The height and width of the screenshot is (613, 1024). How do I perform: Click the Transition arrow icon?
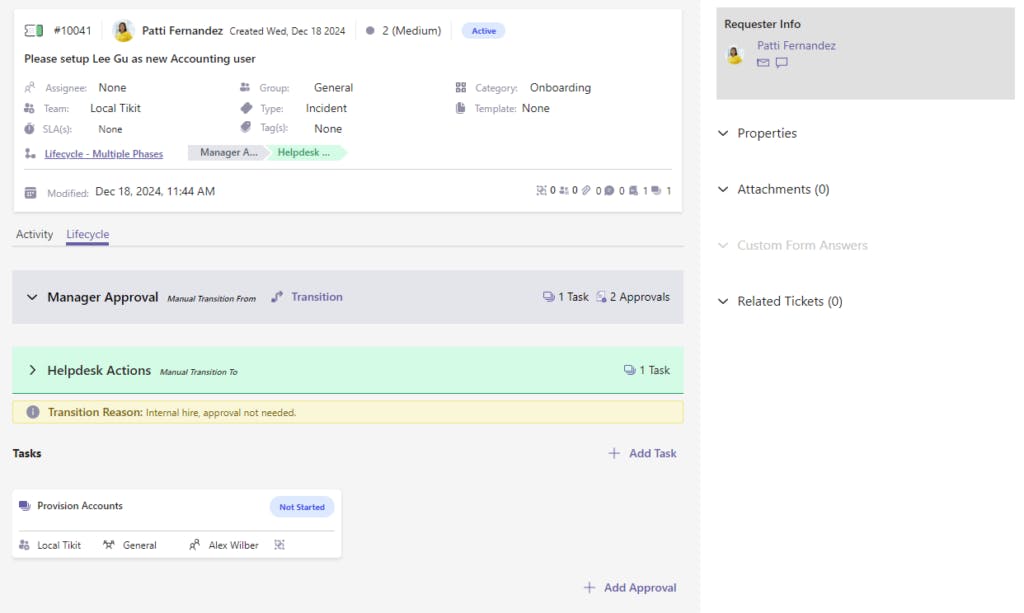coord(277,297)
